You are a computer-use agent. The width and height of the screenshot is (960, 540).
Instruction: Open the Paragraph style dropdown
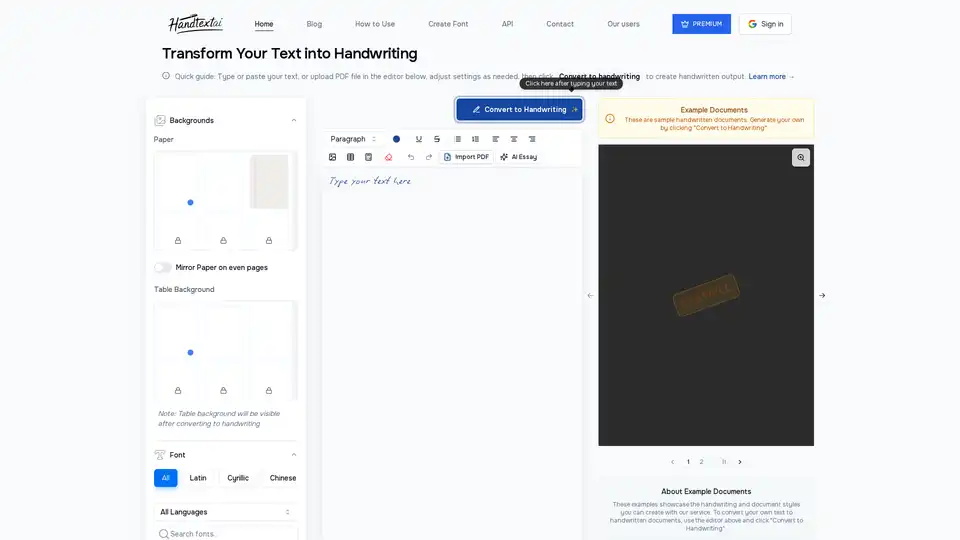pyautogui.click(x=354, y=139)
